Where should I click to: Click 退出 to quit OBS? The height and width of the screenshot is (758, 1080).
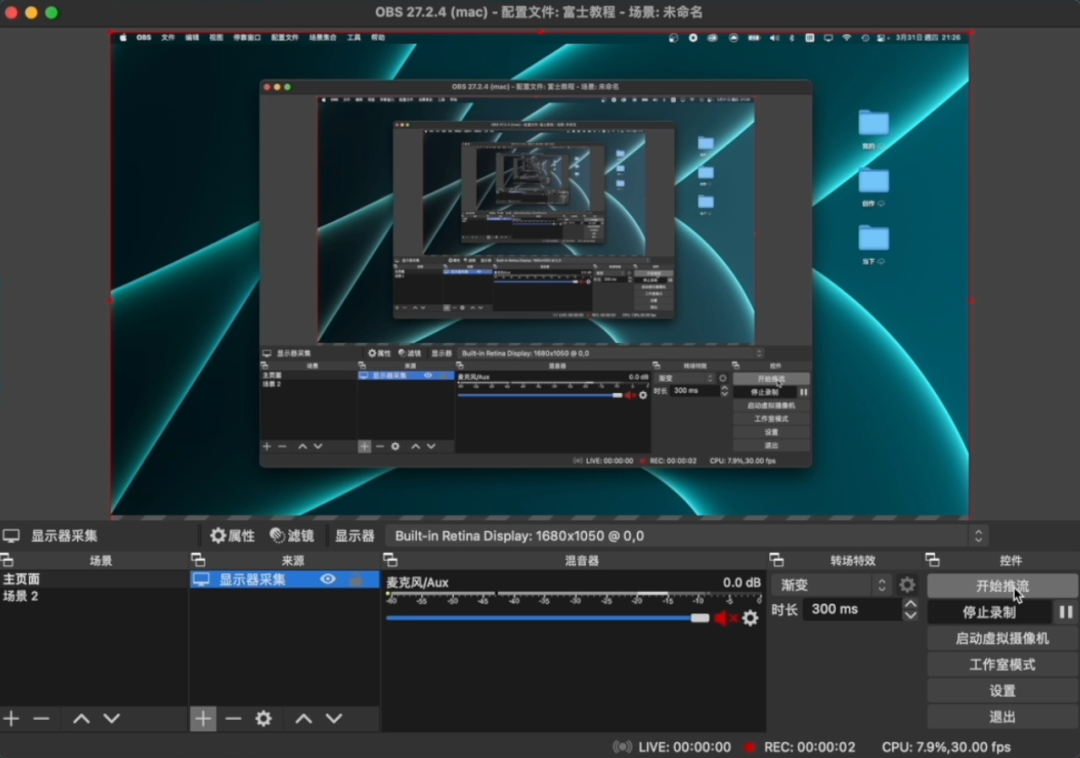tap(1002, 717)
